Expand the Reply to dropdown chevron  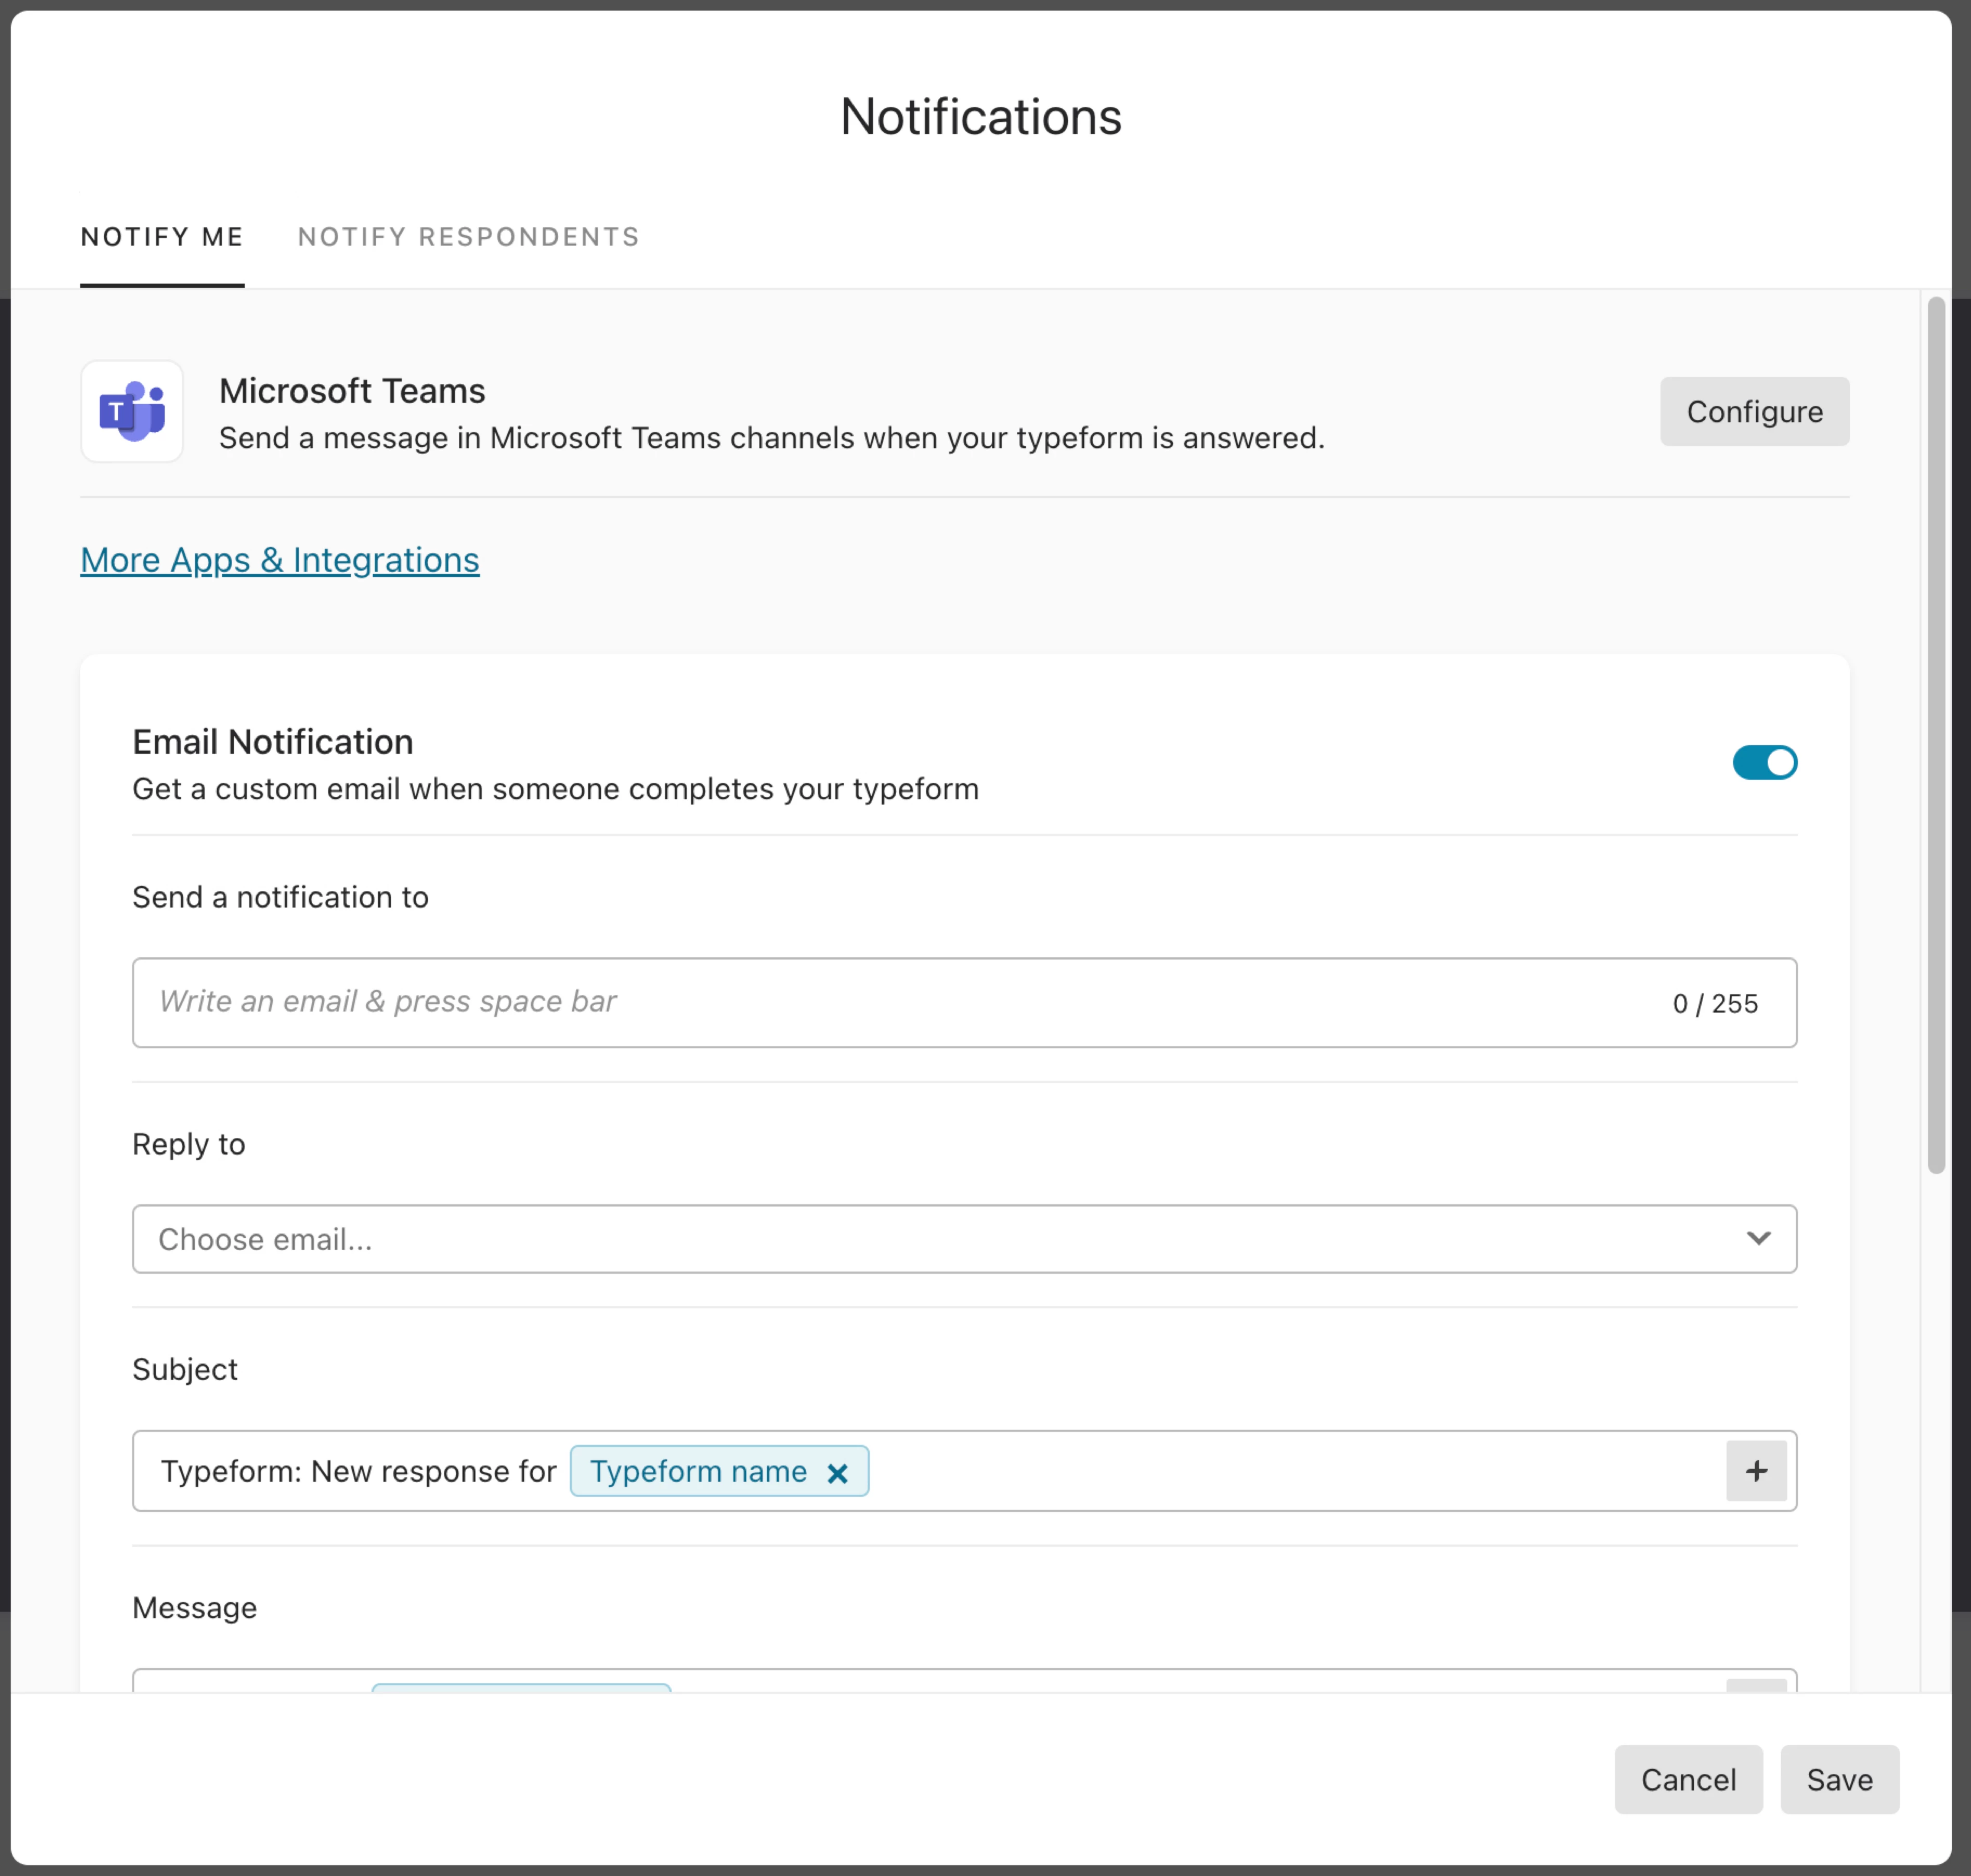pos(1758,1238)
